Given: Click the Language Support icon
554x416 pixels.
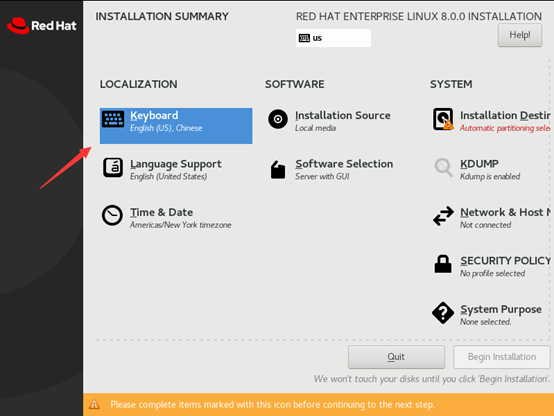Looking at the screenshot, I should [113, 168].
